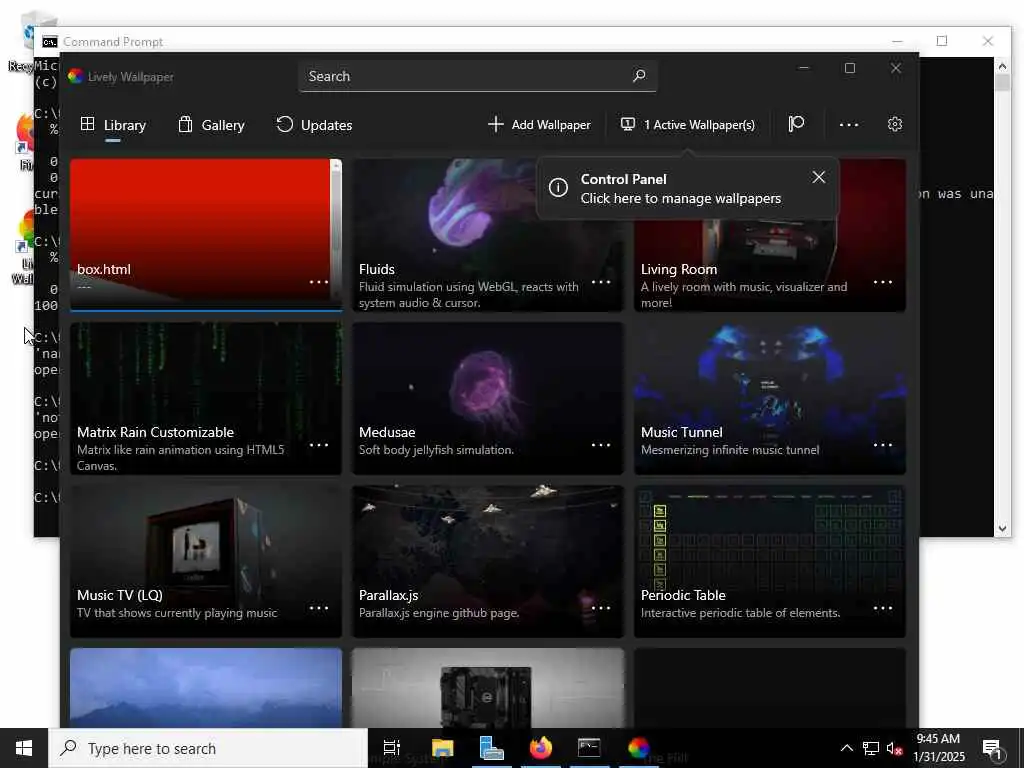Image resolution: width=1024 pixels, height=768 pixels.
Task: Click the info icon in Control Panel tip
Action: pos(558,188)
